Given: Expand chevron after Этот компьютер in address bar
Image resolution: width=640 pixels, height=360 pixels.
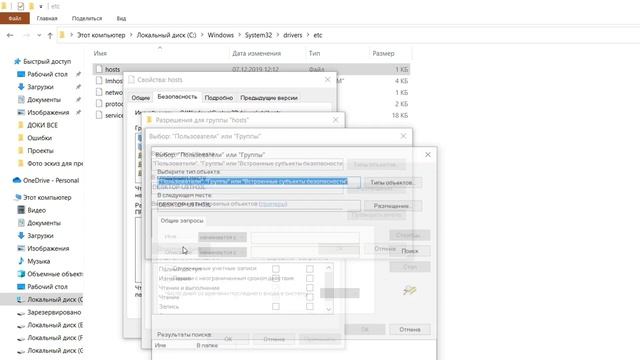Looking at the screenshot, I should click(x=131, y=35).
